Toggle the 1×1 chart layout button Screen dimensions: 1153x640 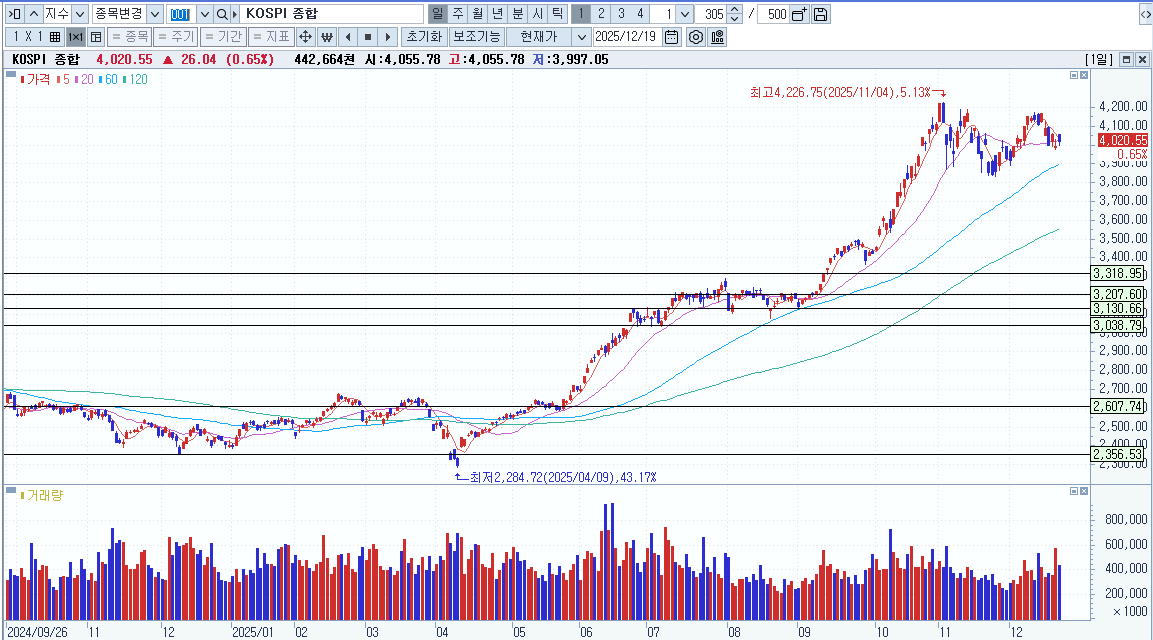coord(76,37)
